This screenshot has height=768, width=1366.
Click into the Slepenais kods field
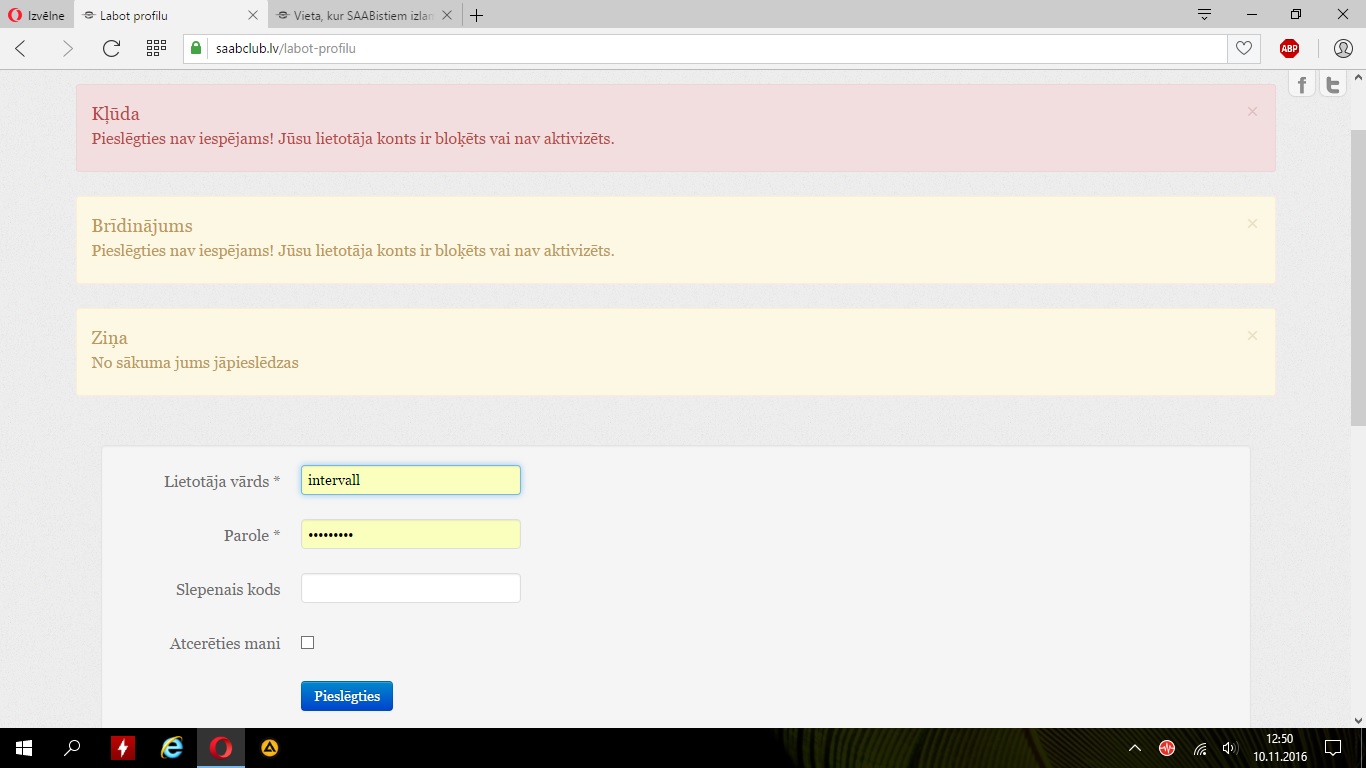point(410,588)
